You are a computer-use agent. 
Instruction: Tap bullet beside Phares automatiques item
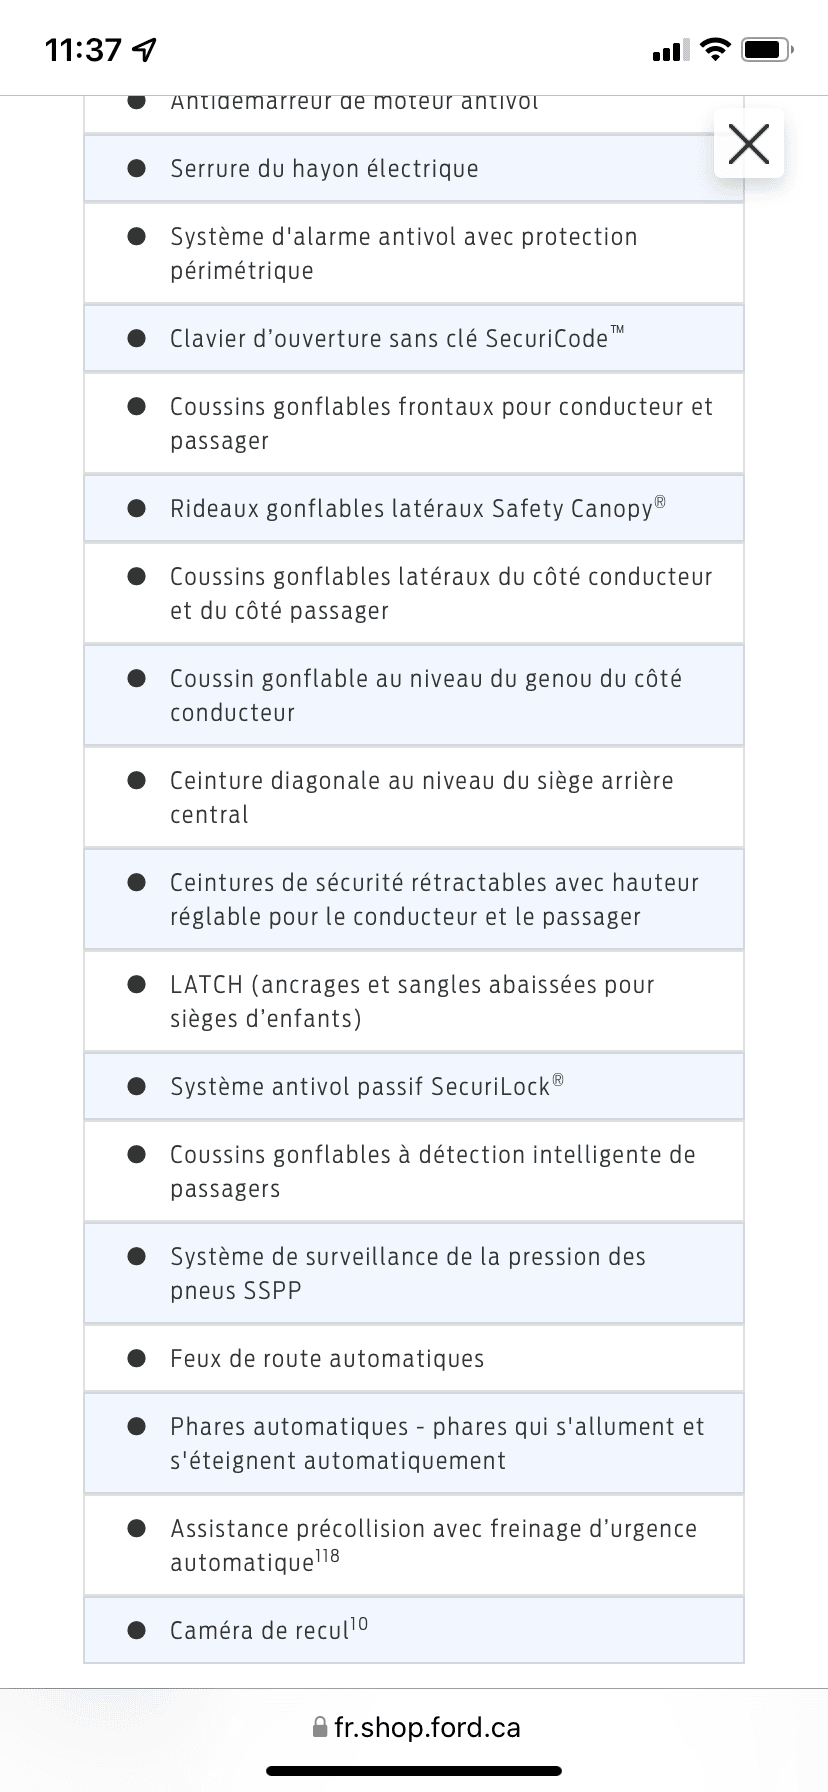[137, 1426]
